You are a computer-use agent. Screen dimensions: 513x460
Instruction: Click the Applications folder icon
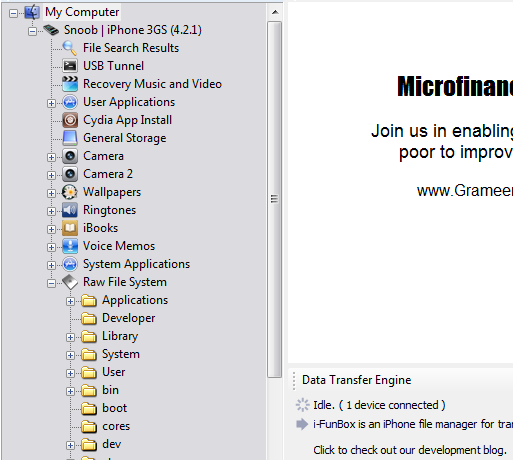[x=89, y=301]
